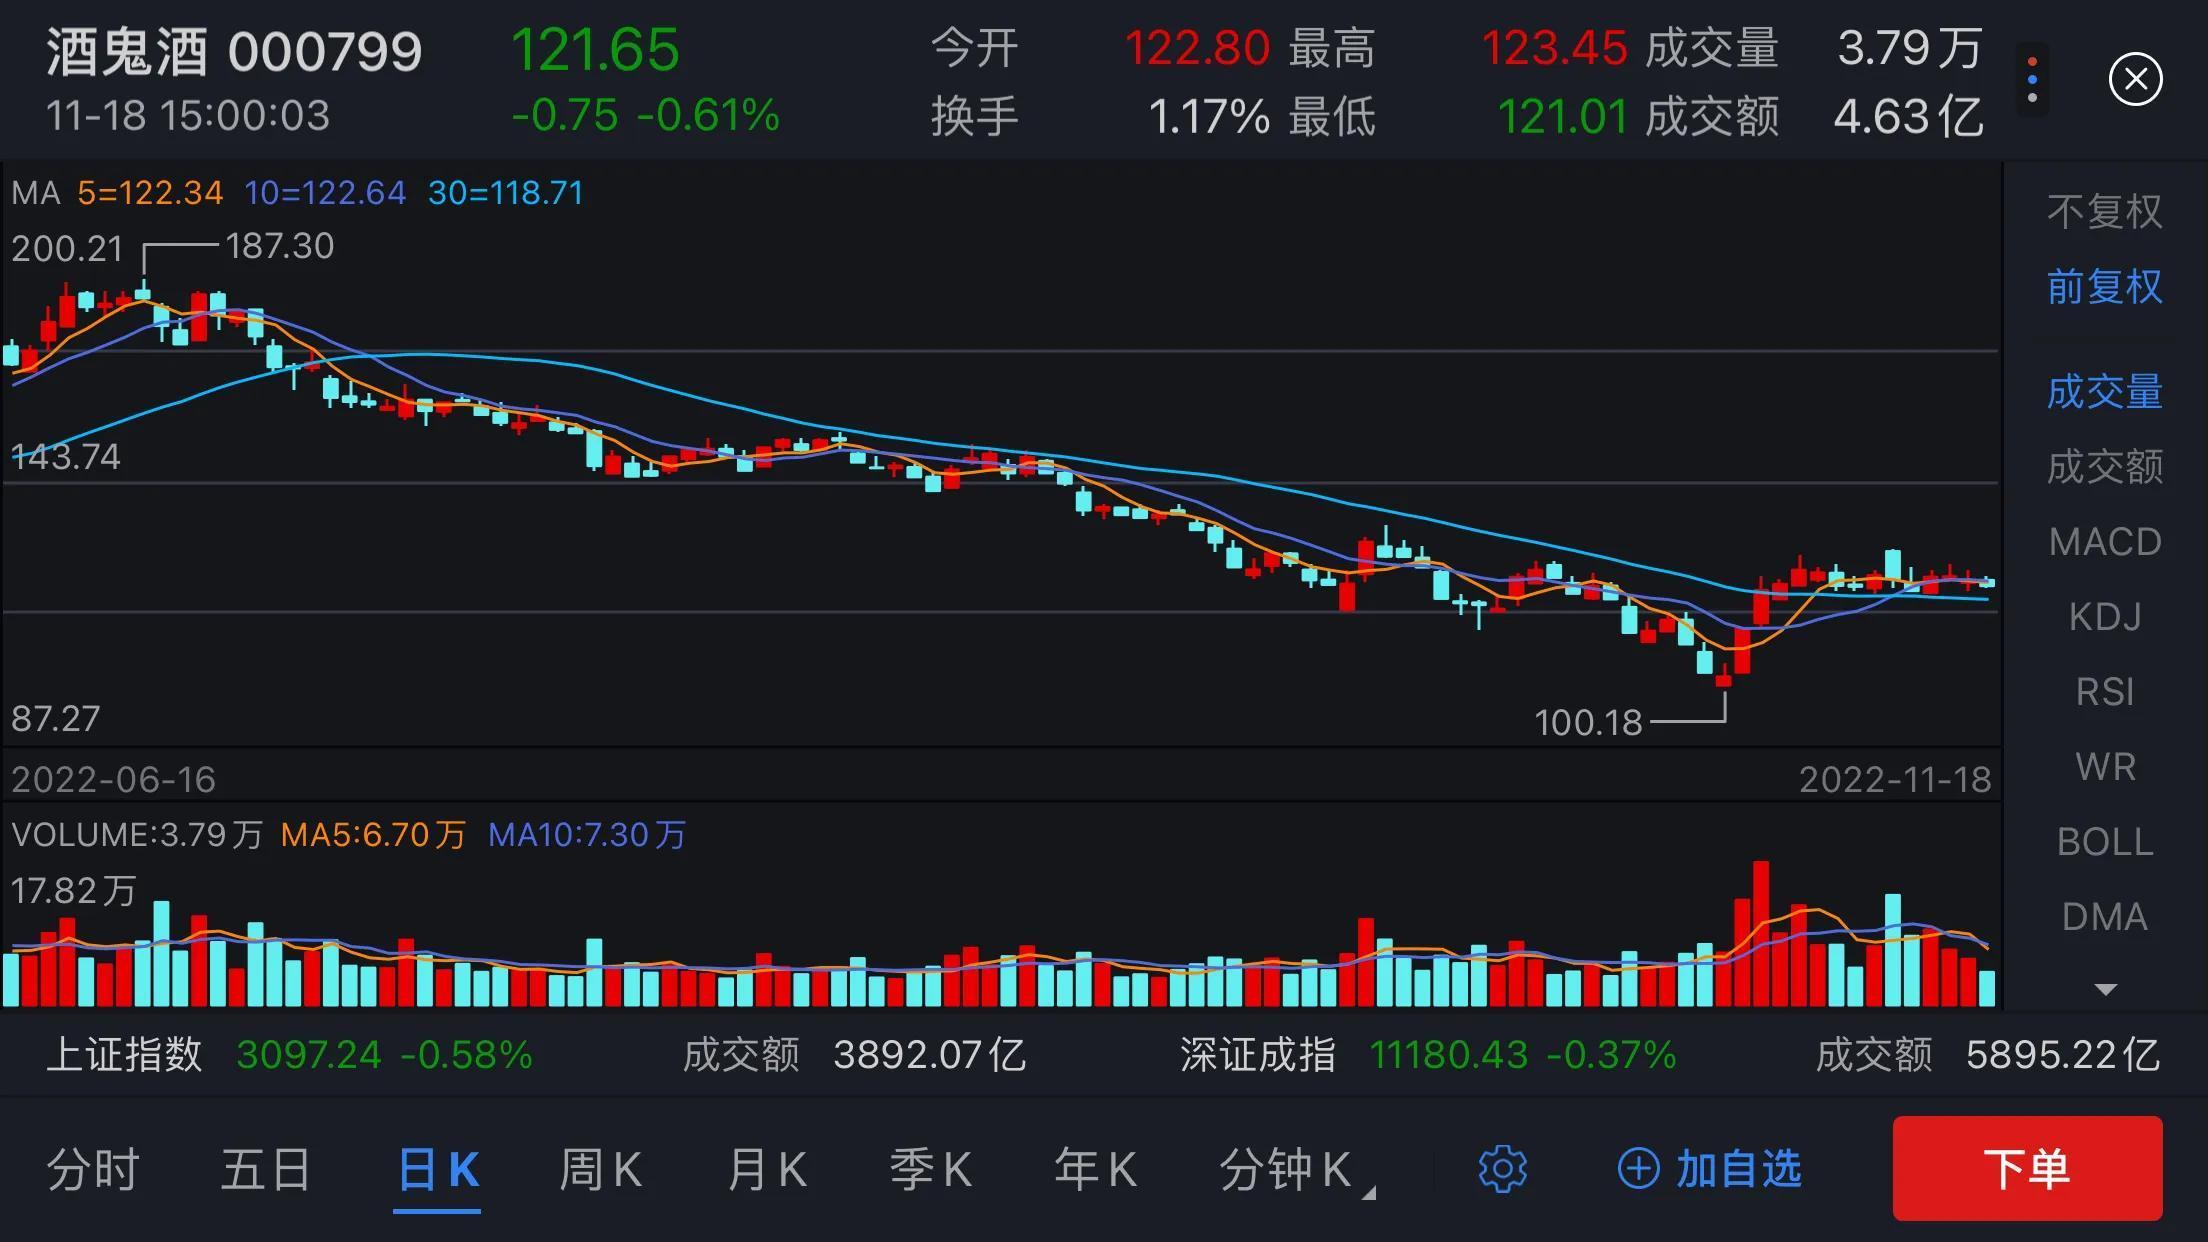Viewport: 2208px width, 1242px height.
Task: Switch to the 周K weekly tab
Action: (600, 1169)
